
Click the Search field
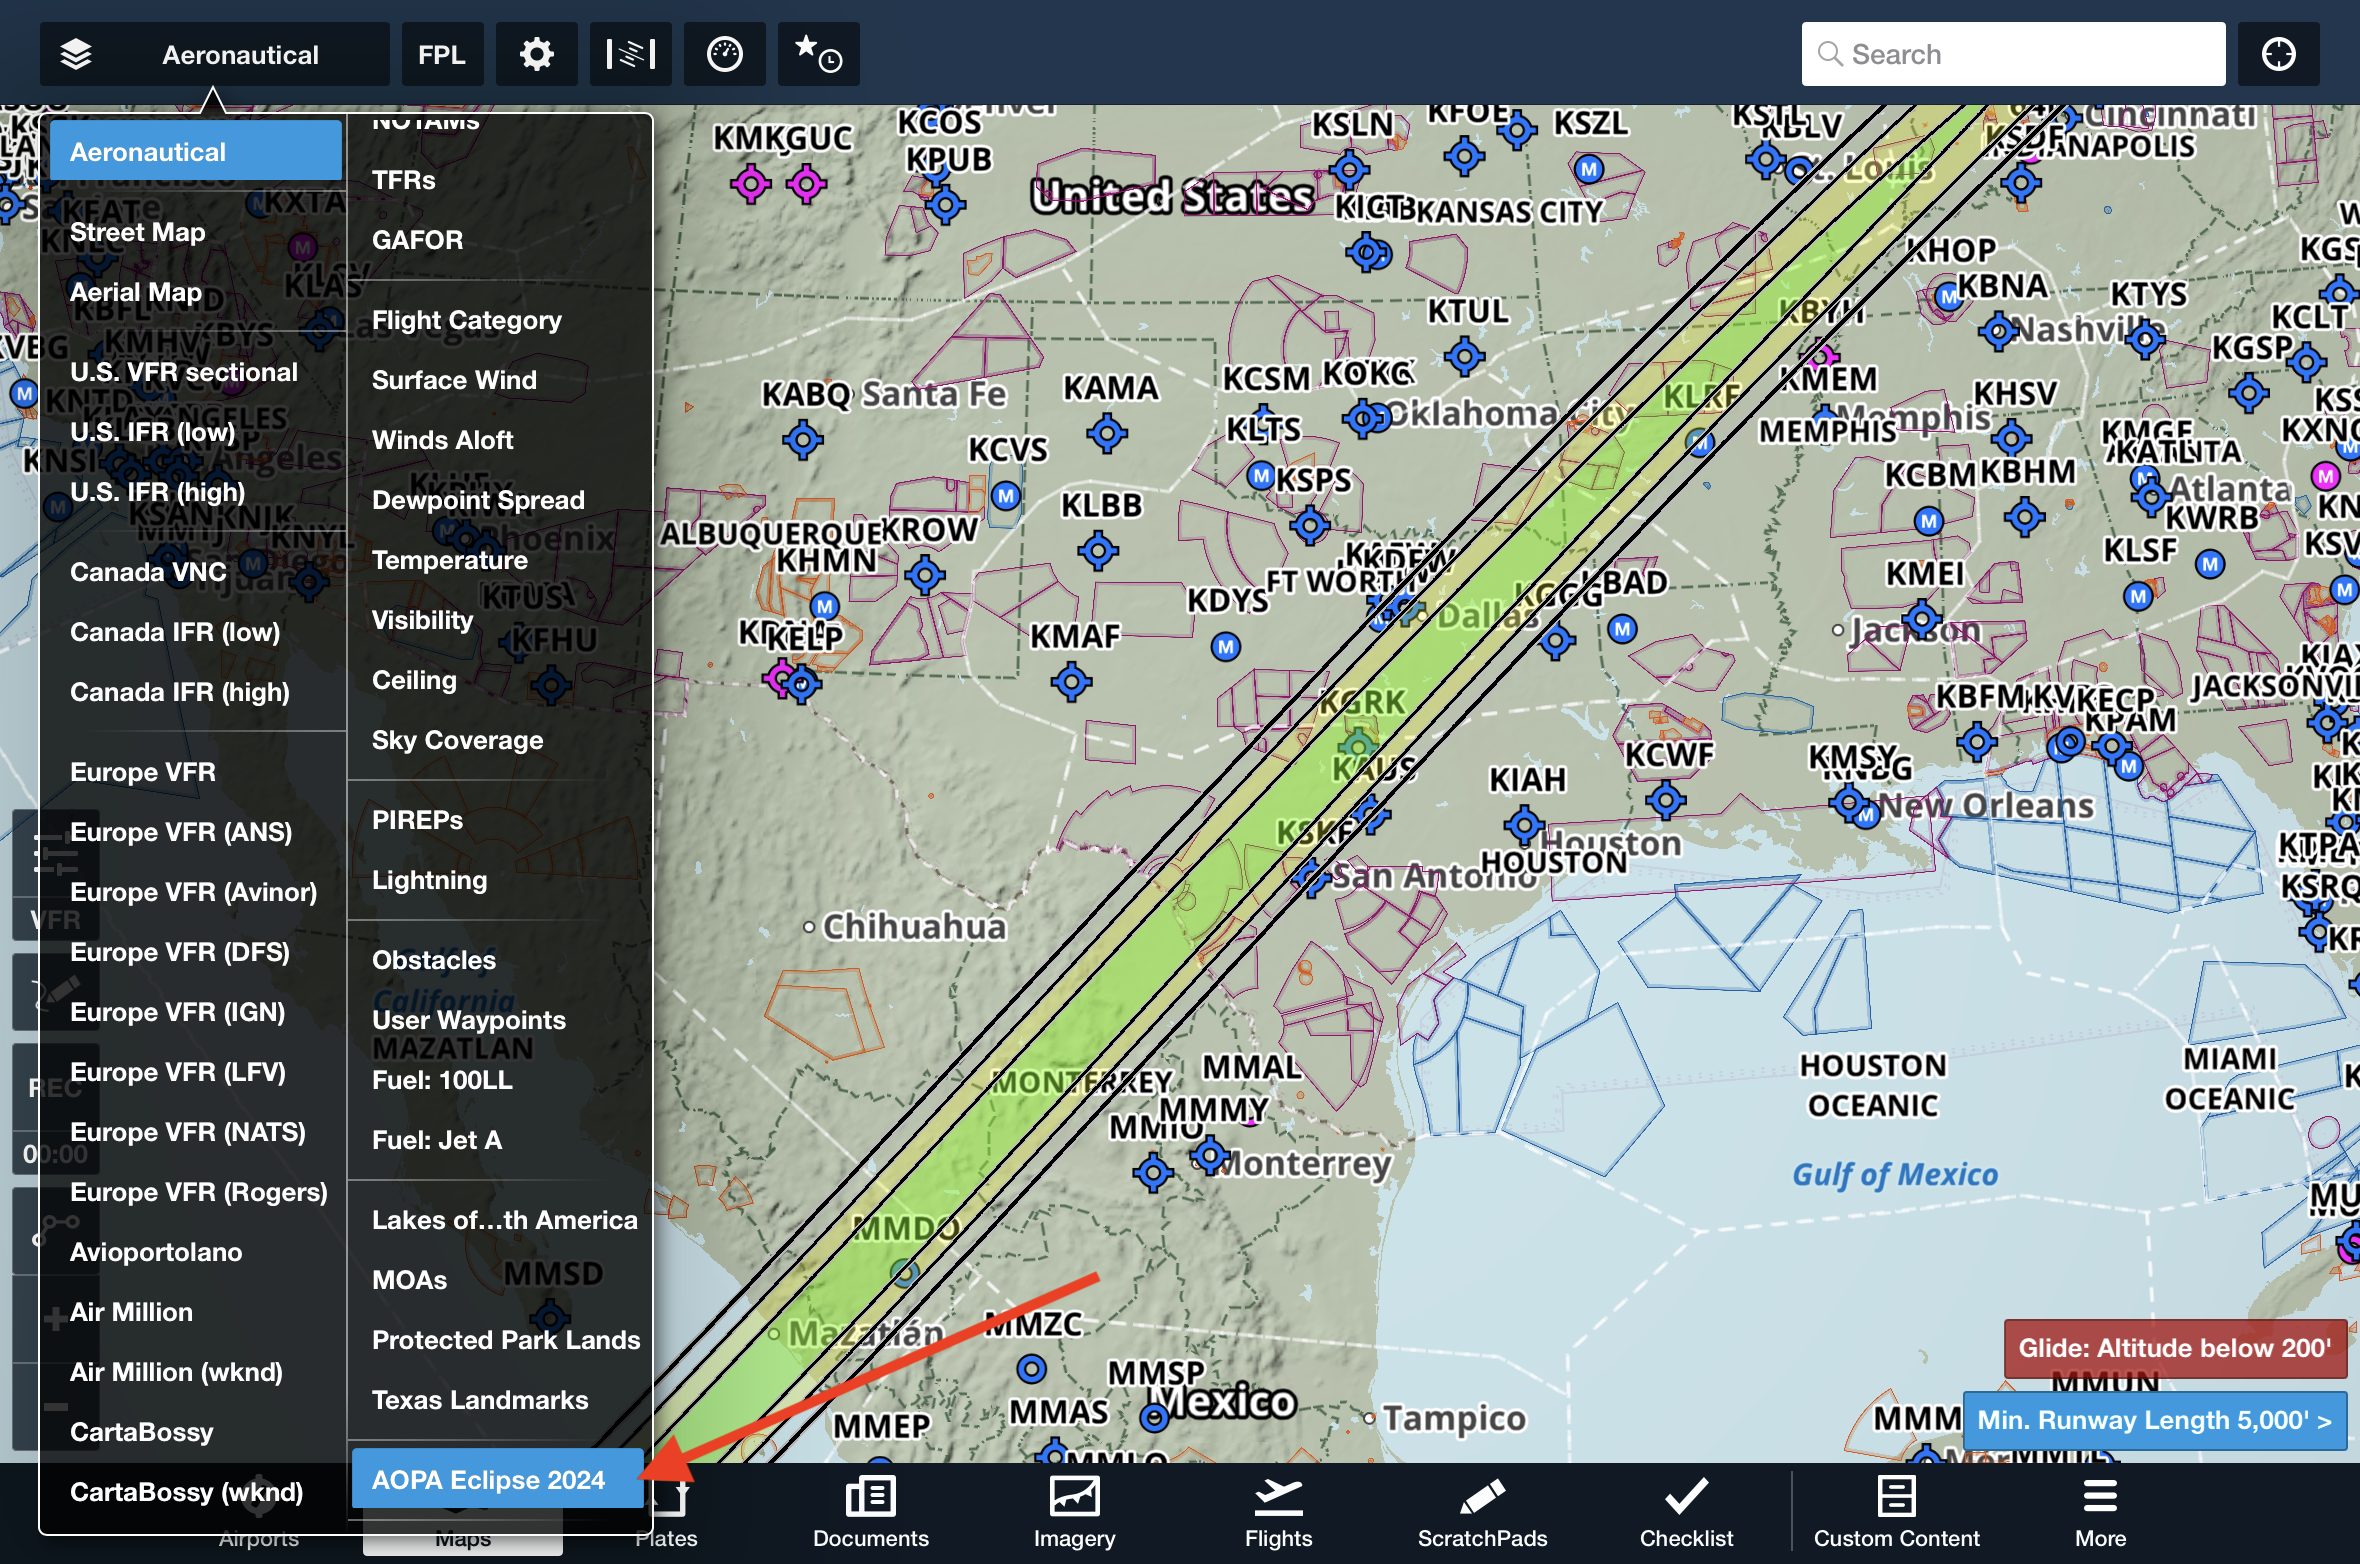(2013, 54)
